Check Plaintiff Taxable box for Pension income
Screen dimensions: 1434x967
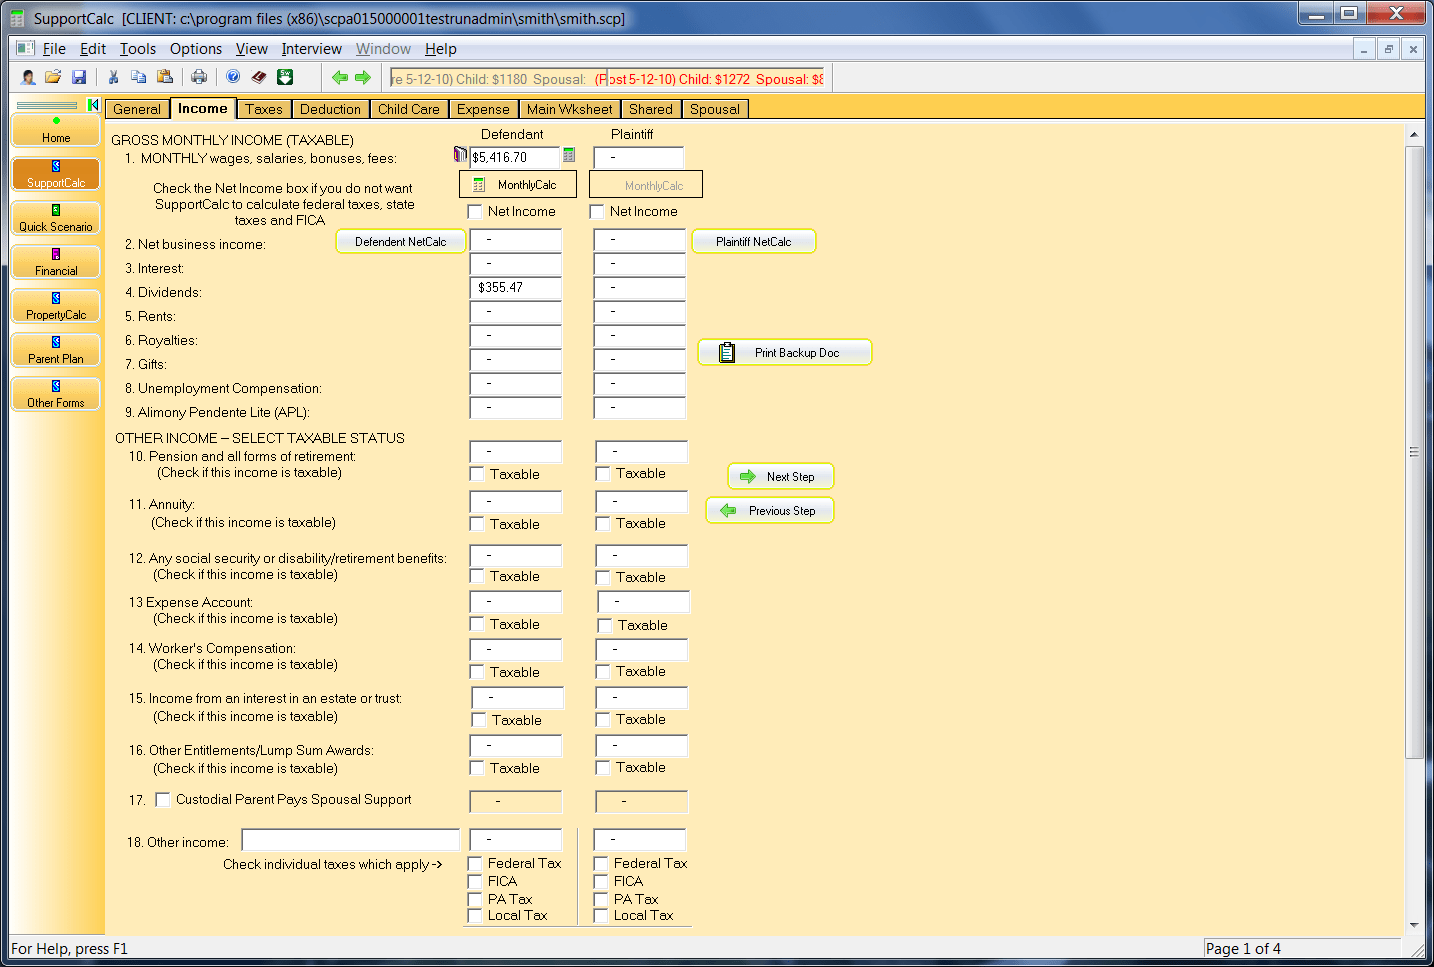pos(603,474)
